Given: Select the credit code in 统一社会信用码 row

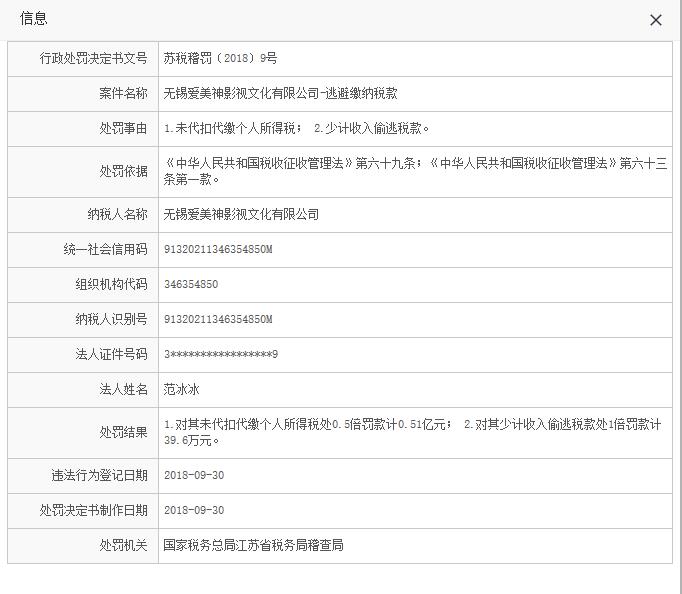Looking at the screenshot, I should tap(218, 250).
